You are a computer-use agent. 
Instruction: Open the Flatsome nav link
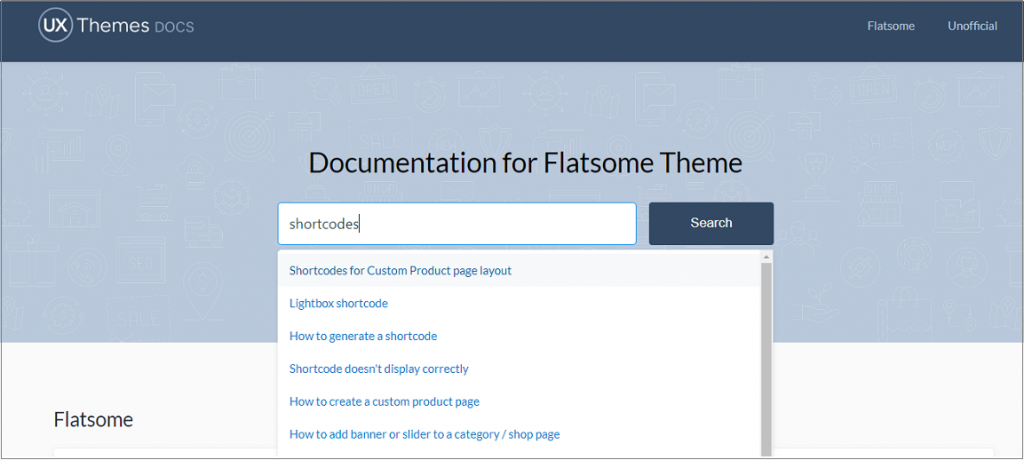pos(891,26)
